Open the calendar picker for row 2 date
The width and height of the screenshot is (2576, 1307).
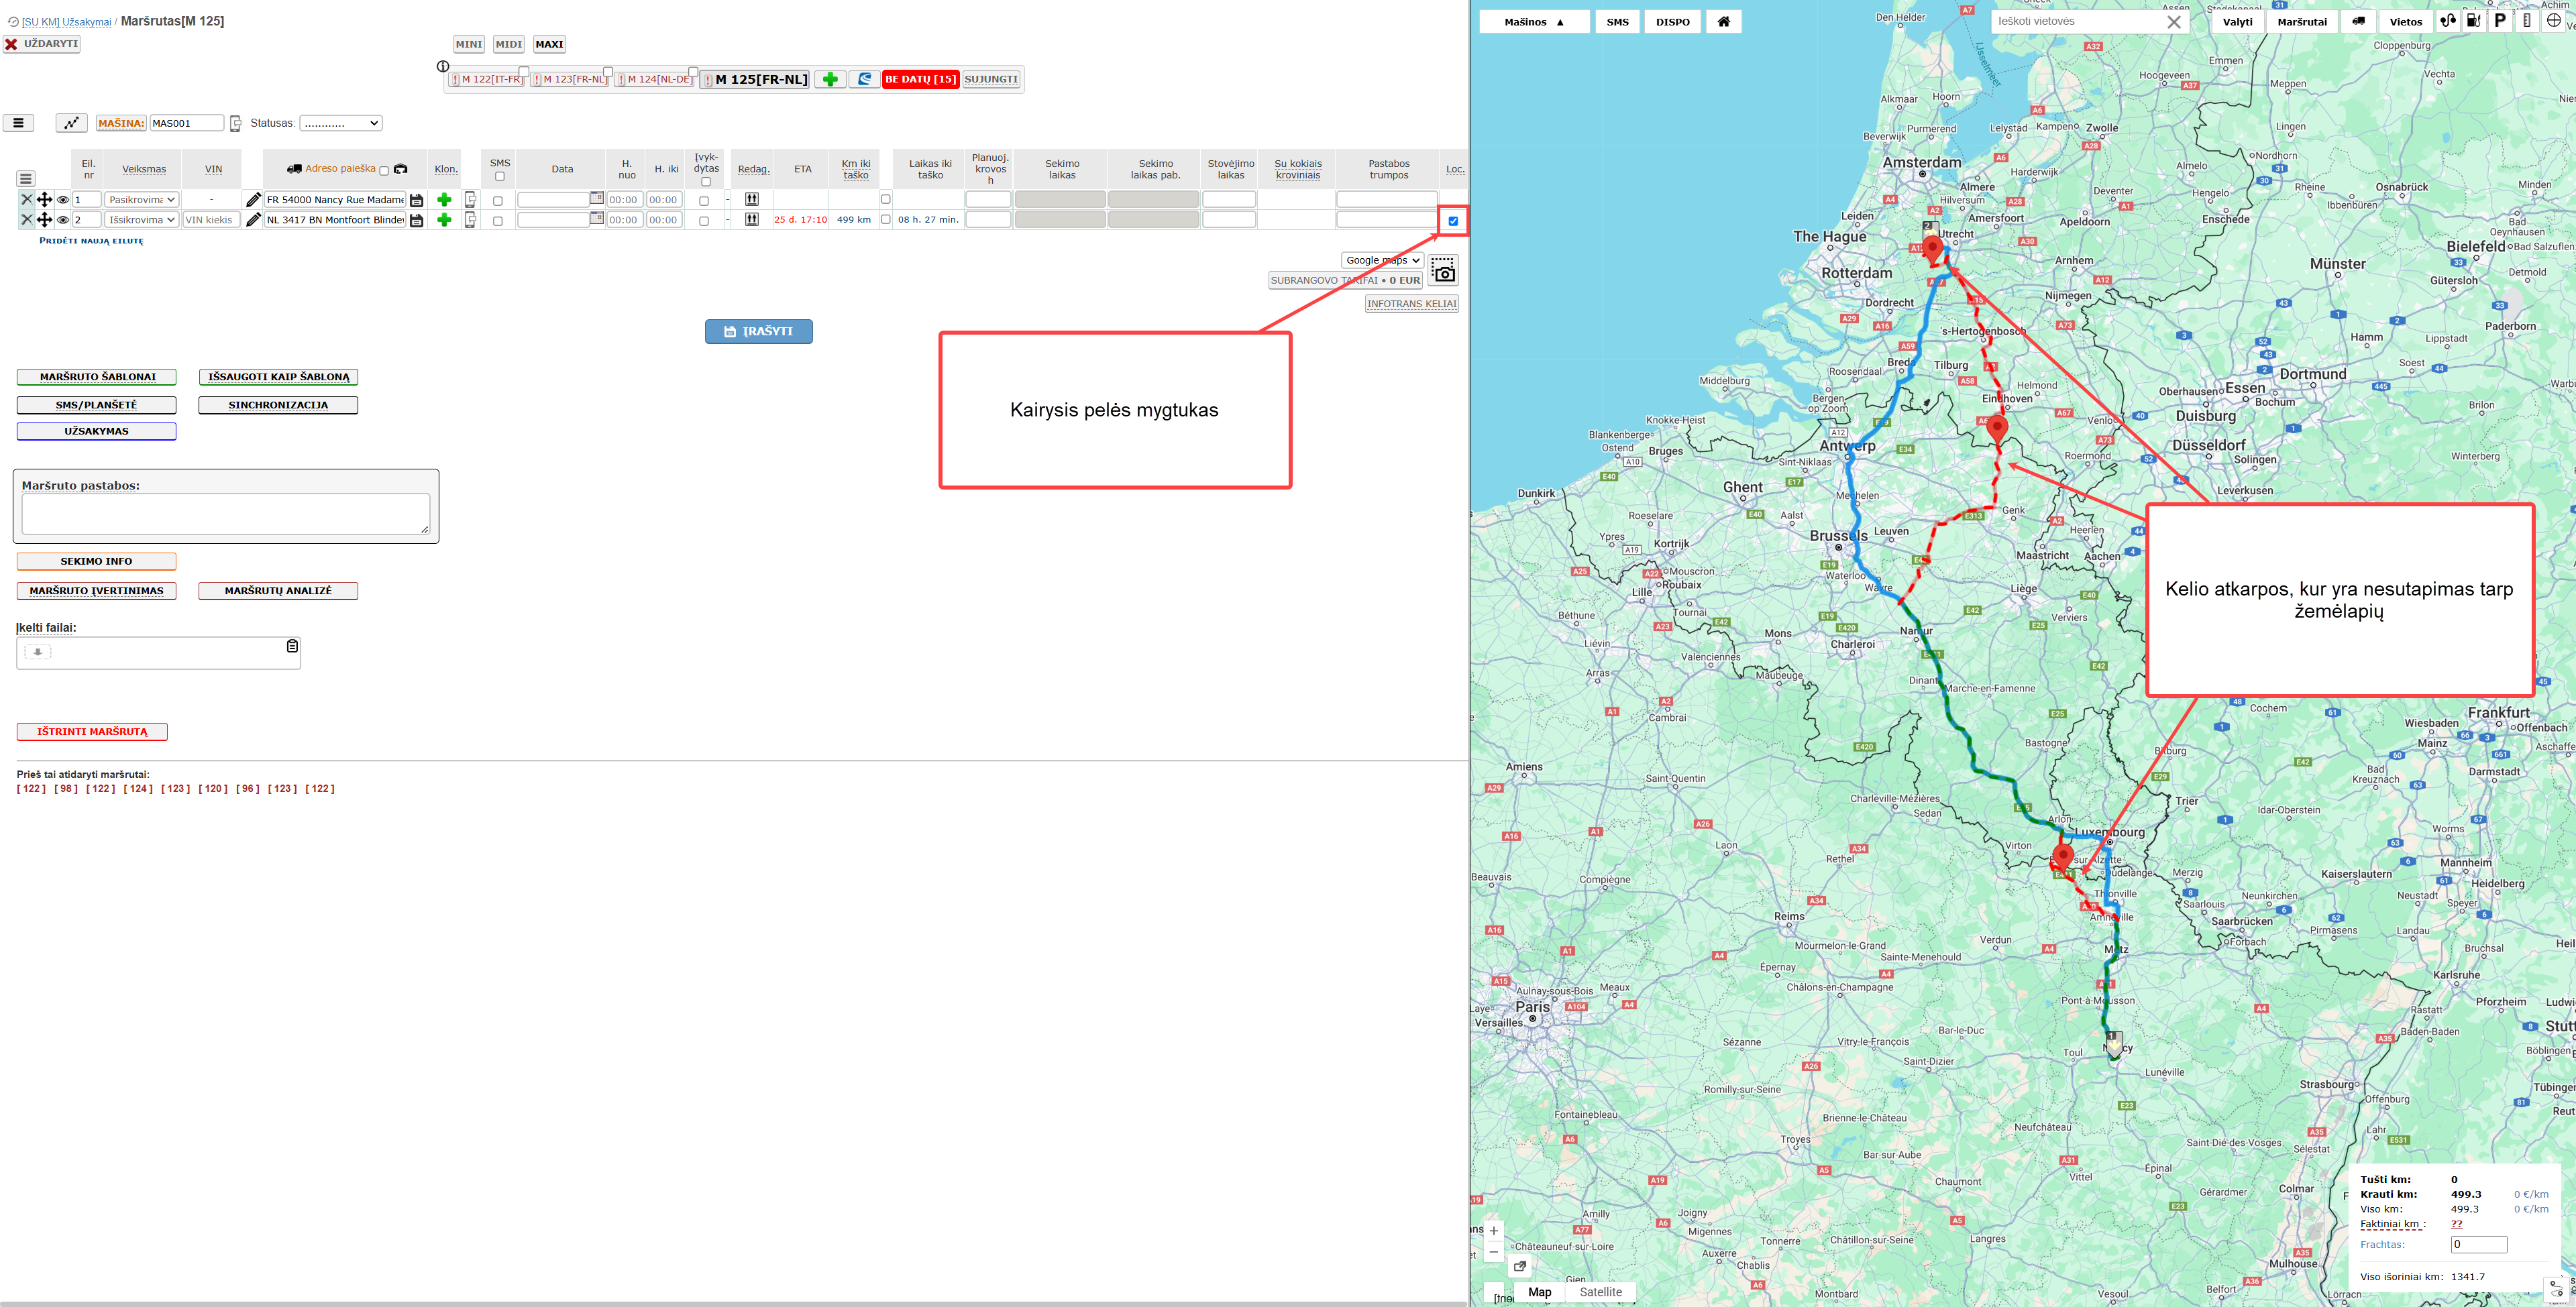[x=597, y=218]
